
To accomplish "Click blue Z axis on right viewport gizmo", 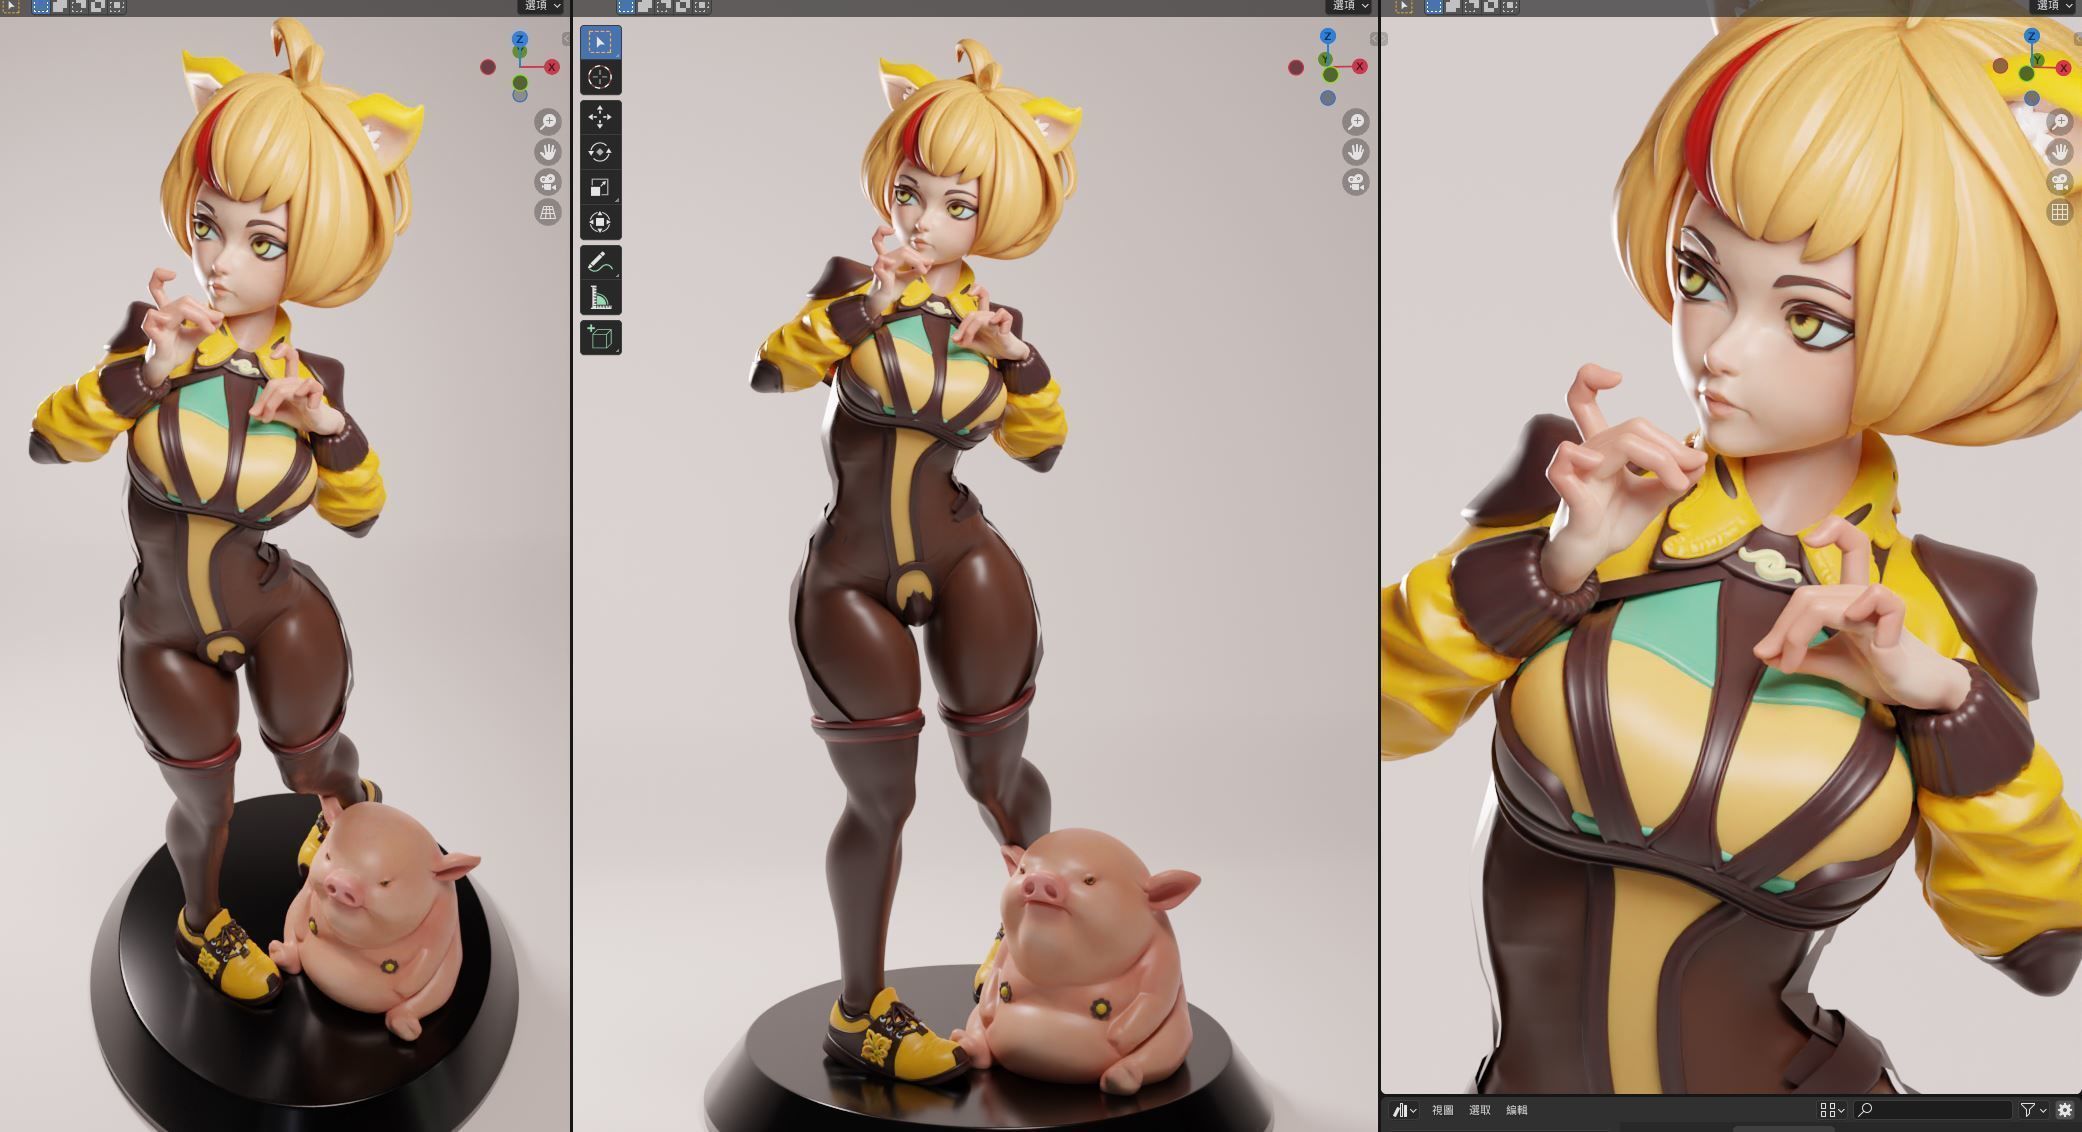I will click(x=2031, y=36).
